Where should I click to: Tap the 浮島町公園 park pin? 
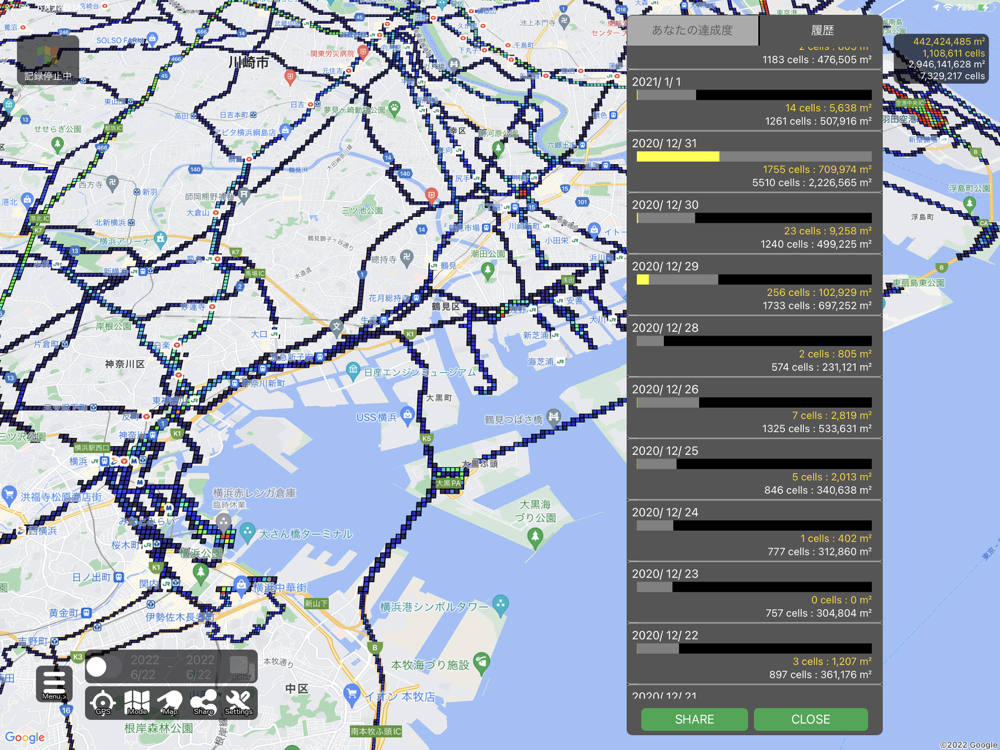[x=969, y=204]
